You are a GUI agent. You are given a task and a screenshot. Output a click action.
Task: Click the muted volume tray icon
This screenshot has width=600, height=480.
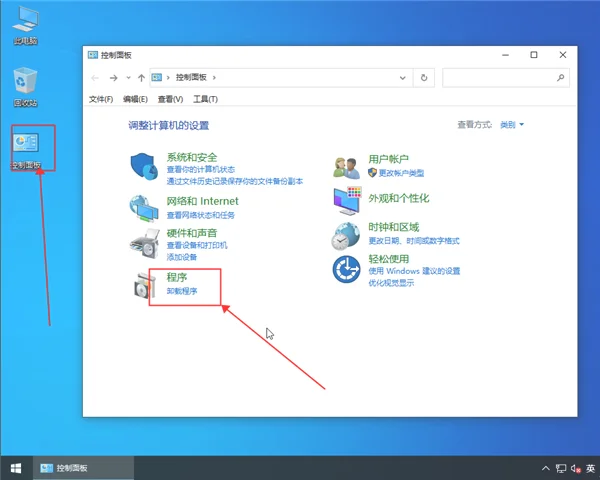coord(576,468)
